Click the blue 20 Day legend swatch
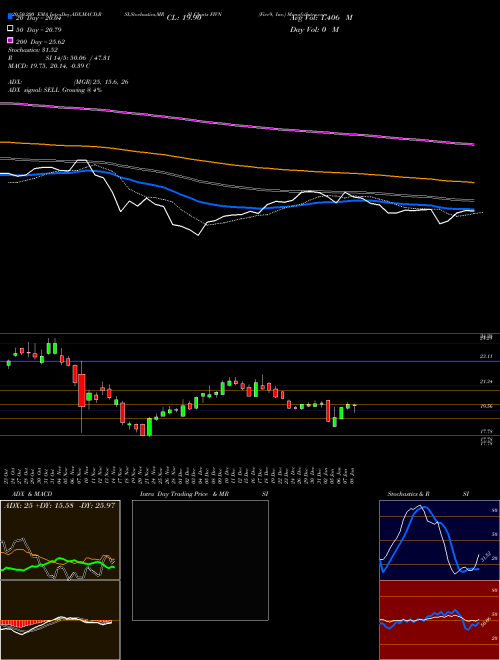Screen dimensions: 500x660 [x=10, y=16]
